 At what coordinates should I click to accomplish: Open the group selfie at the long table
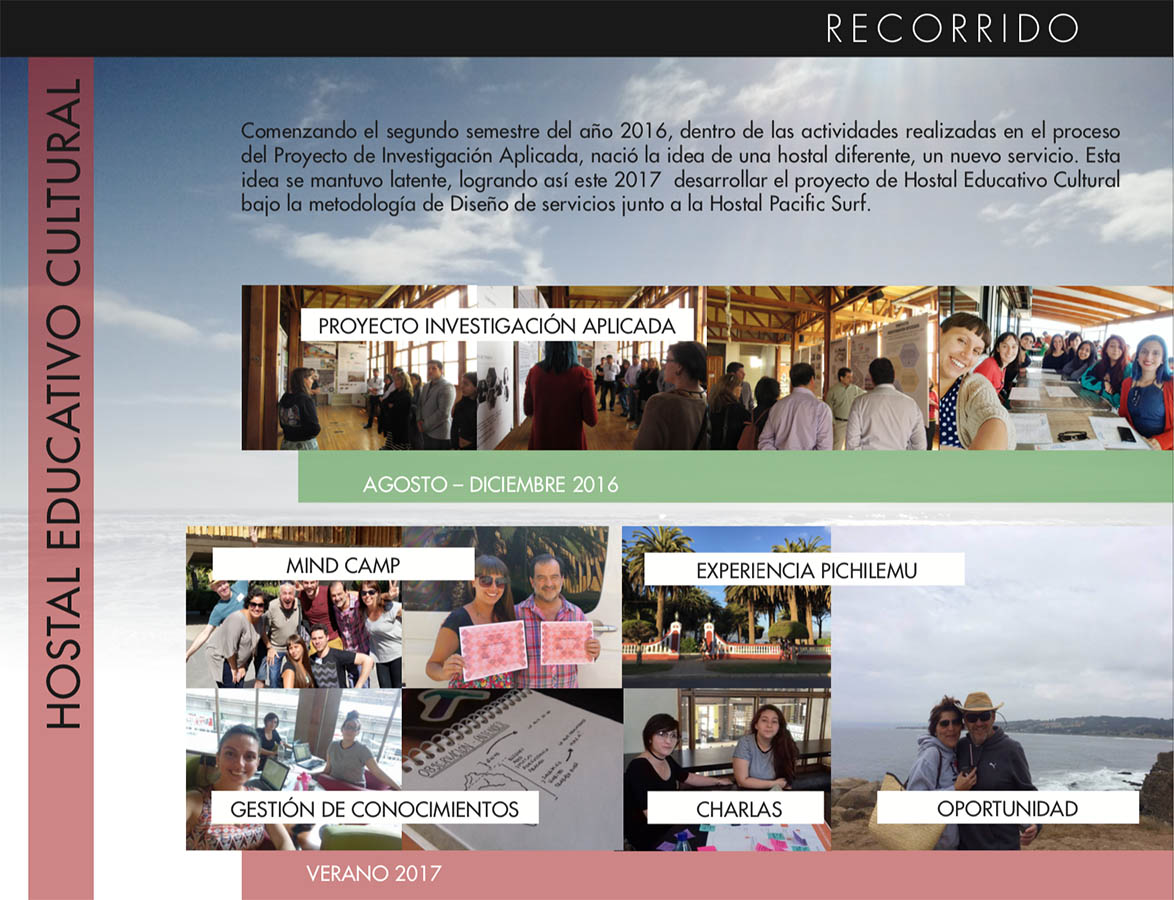tap(1055, 370)
